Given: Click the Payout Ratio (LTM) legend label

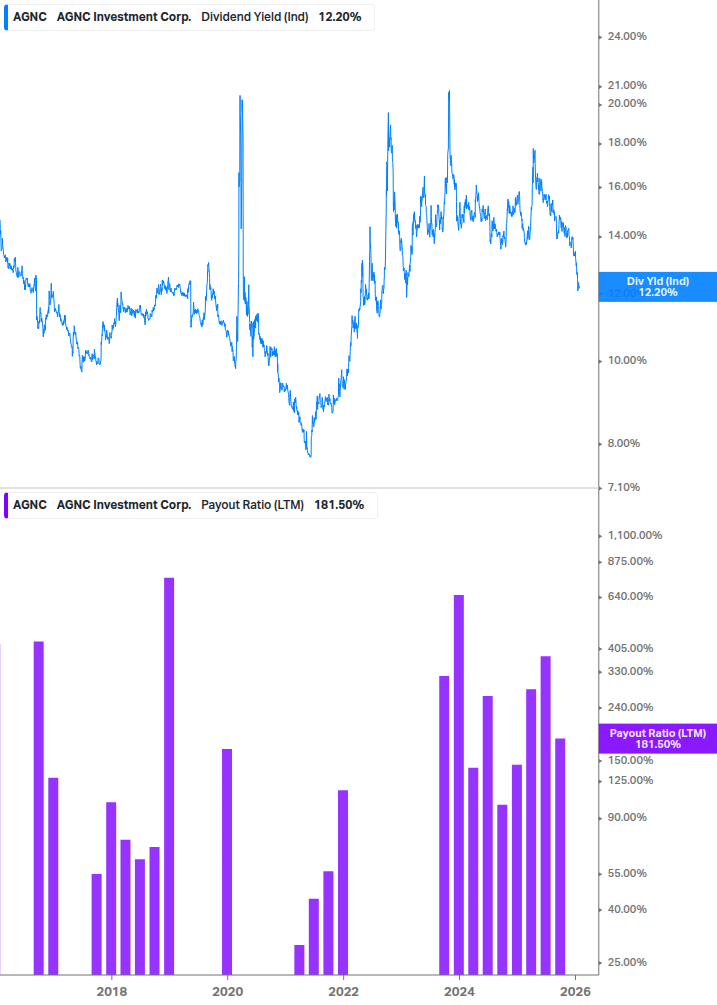Looking at the screenshot, I should [252, 505].
